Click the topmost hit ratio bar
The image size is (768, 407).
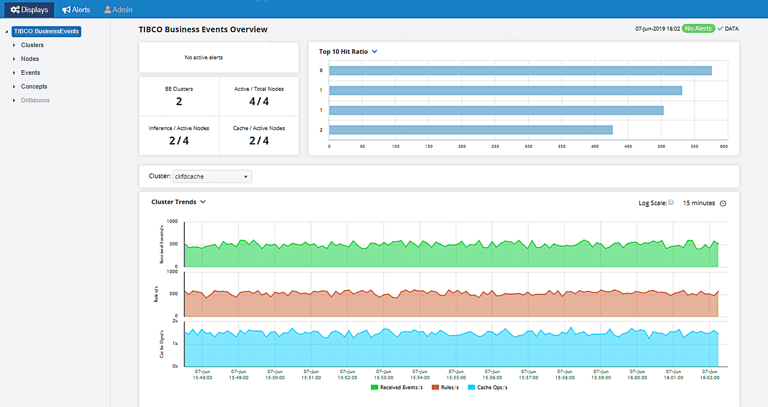[x=520, y=71]
